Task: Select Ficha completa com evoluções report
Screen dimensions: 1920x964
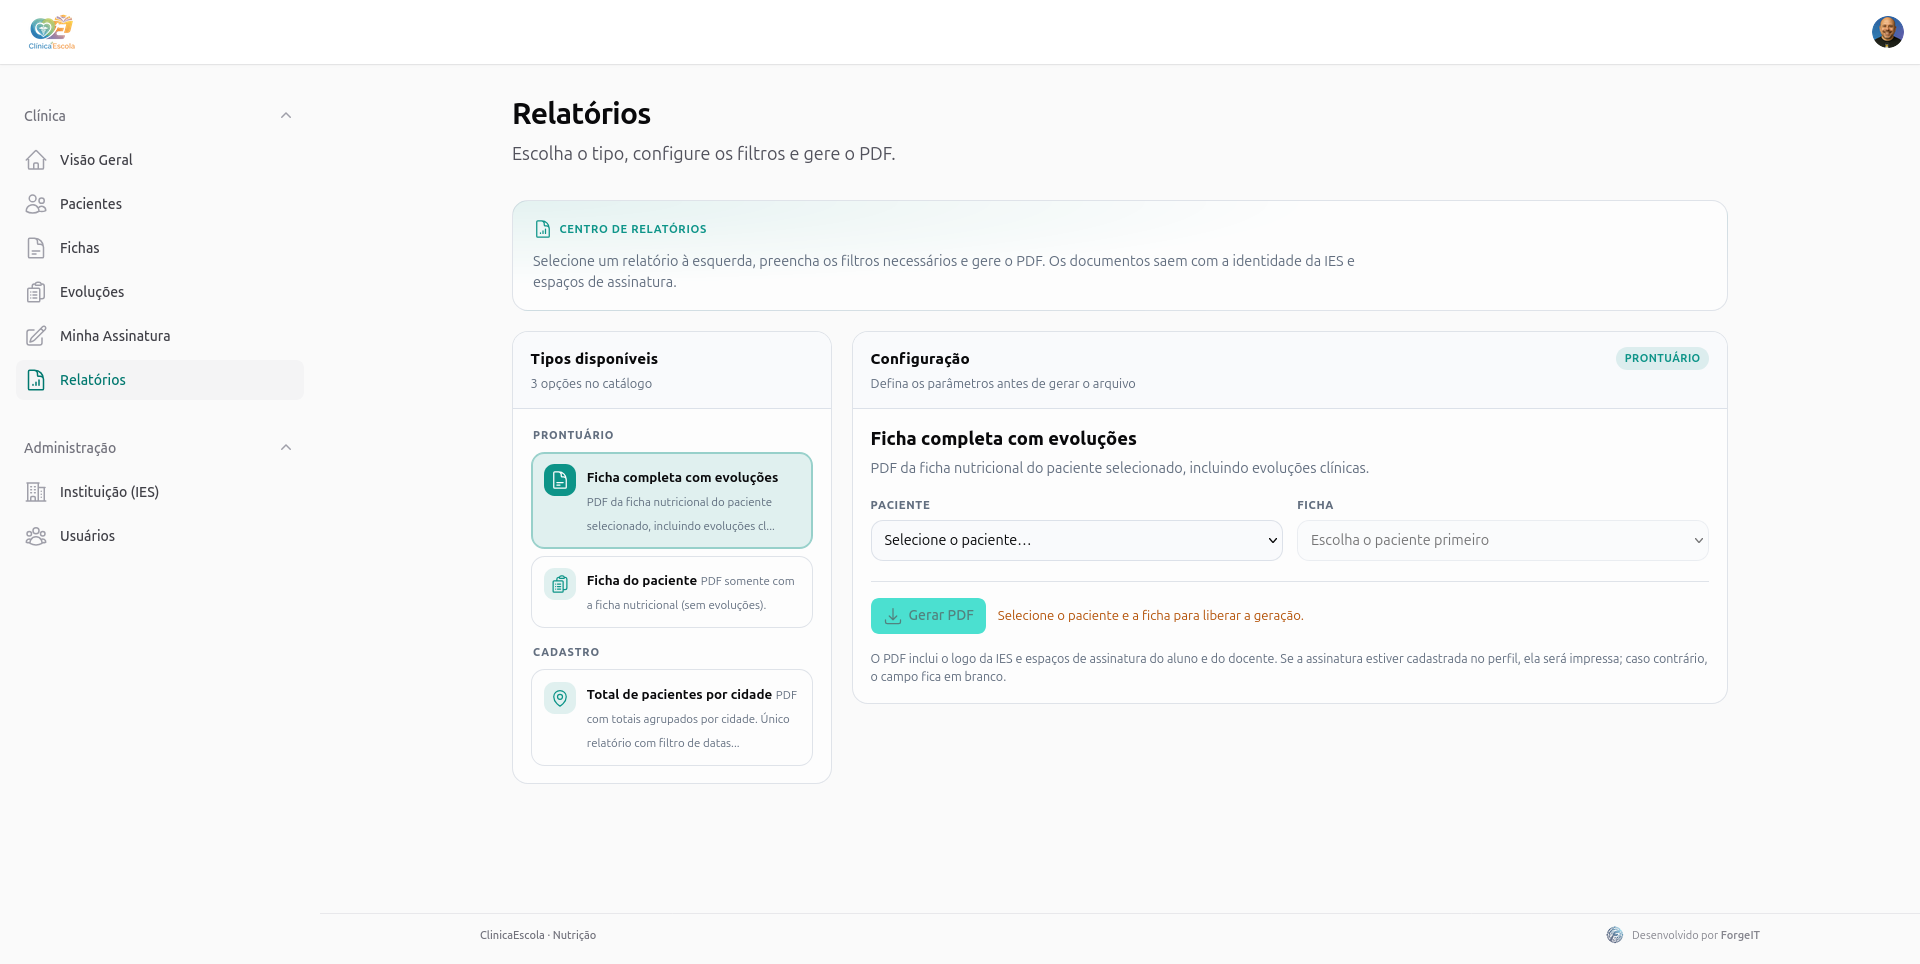Action: (x=672, y=501)
